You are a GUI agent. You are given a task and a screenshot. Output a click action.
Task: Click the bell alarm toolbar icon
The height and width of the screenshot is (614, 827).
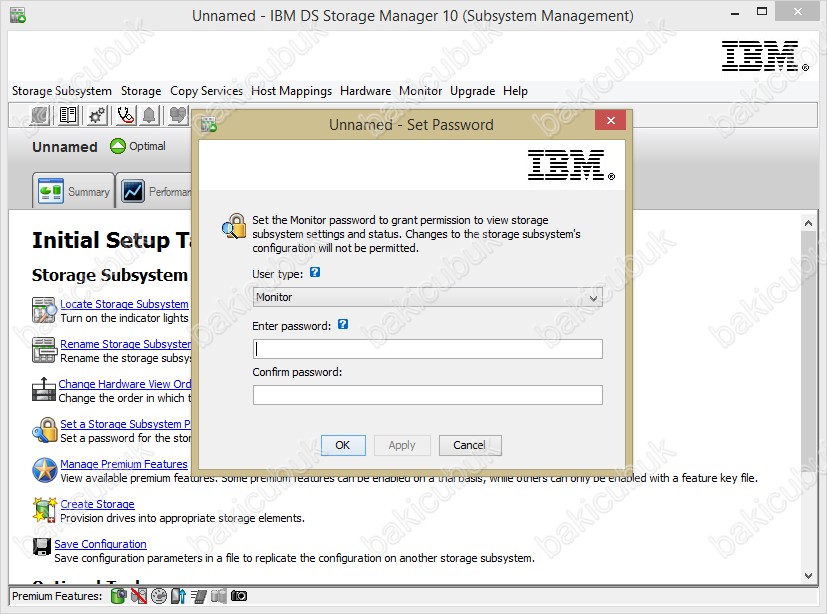click(x=150, y=115)
